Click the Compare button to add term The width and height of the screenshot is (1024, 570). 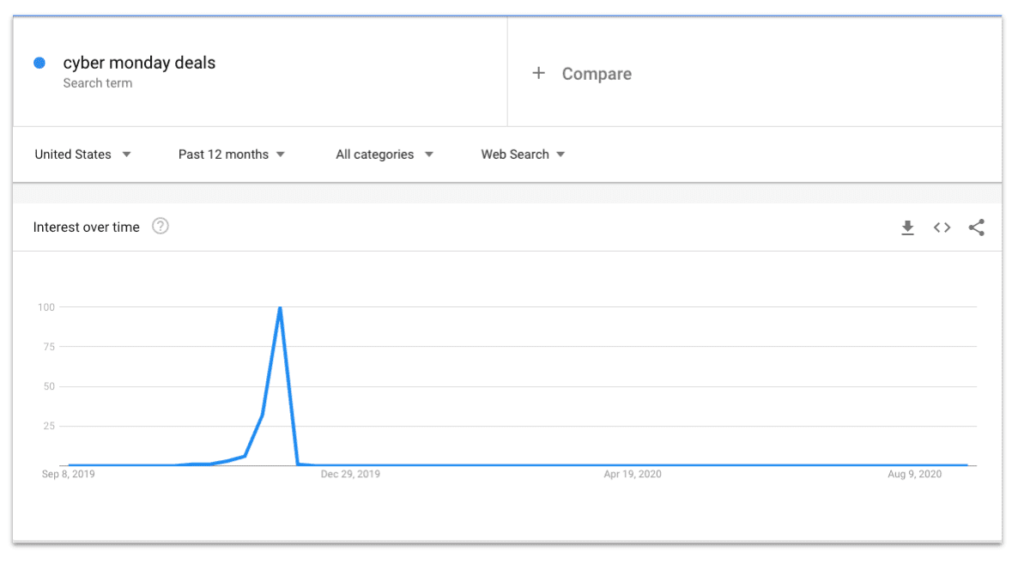click(596, 74)
